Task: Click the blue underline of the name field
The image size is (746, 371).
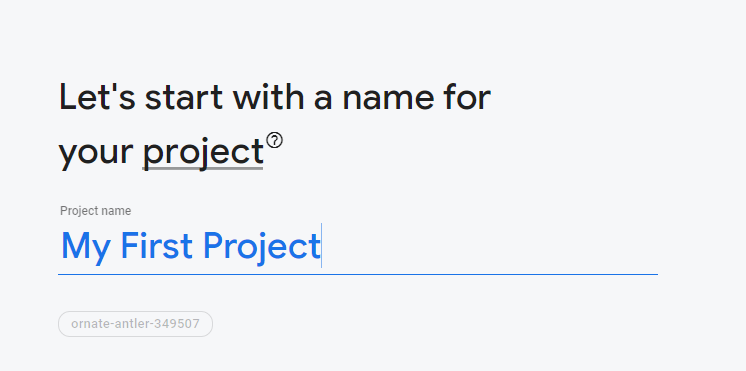Action: pyautogui.click(x=358, y=274)
